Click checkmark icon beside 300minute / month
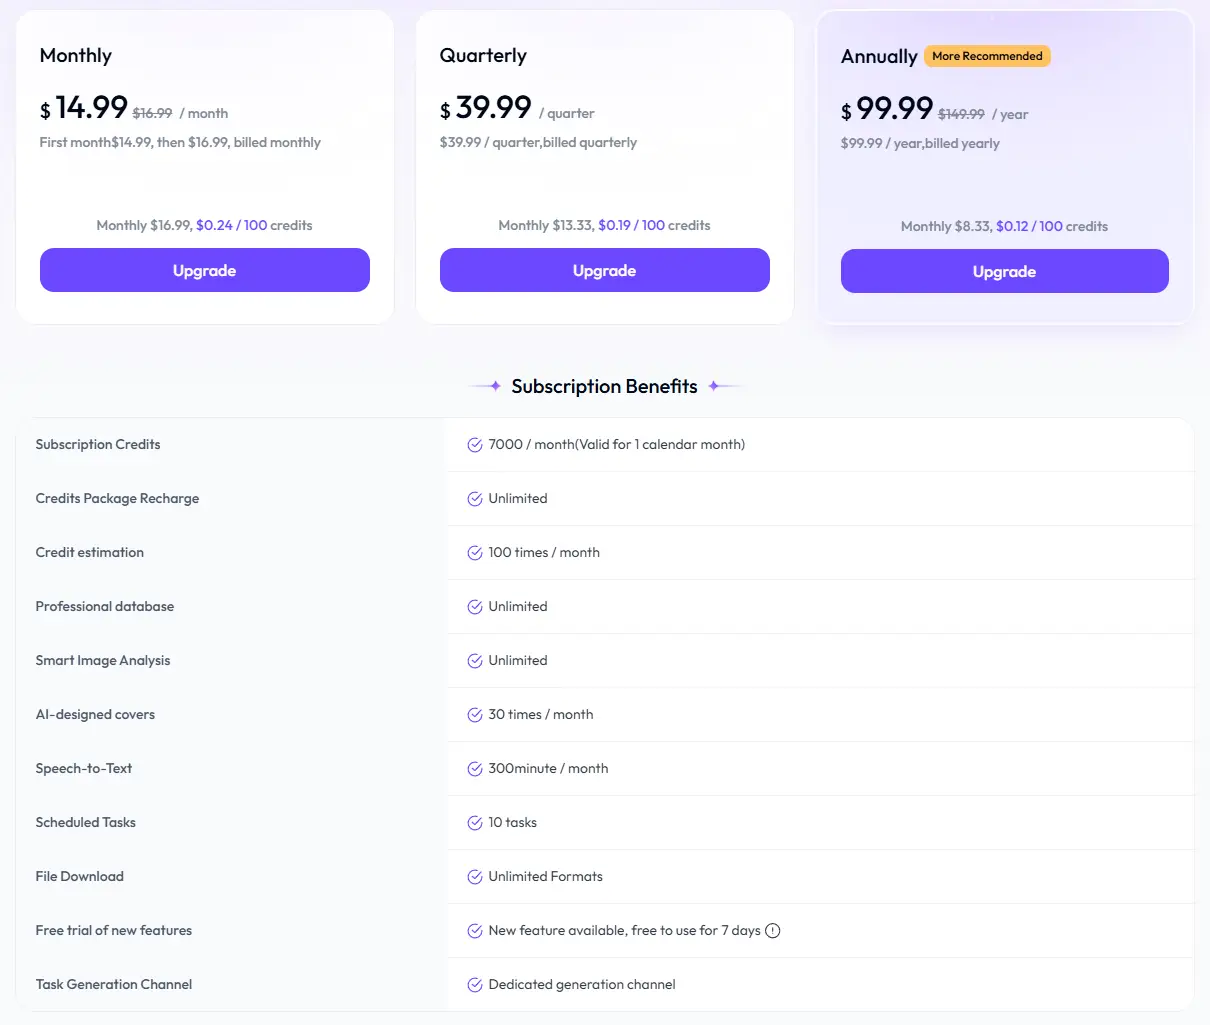This screenshot has width=1210, height=1025. (x=475, y=769)
